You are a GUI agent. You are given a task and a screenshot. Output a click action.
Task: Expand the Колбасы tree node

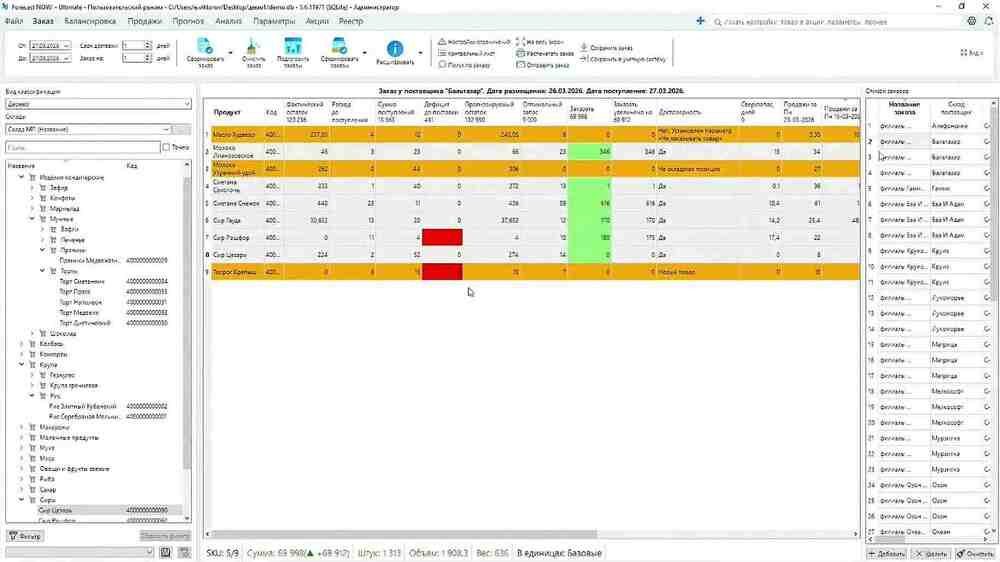click(x=22, y=344)
